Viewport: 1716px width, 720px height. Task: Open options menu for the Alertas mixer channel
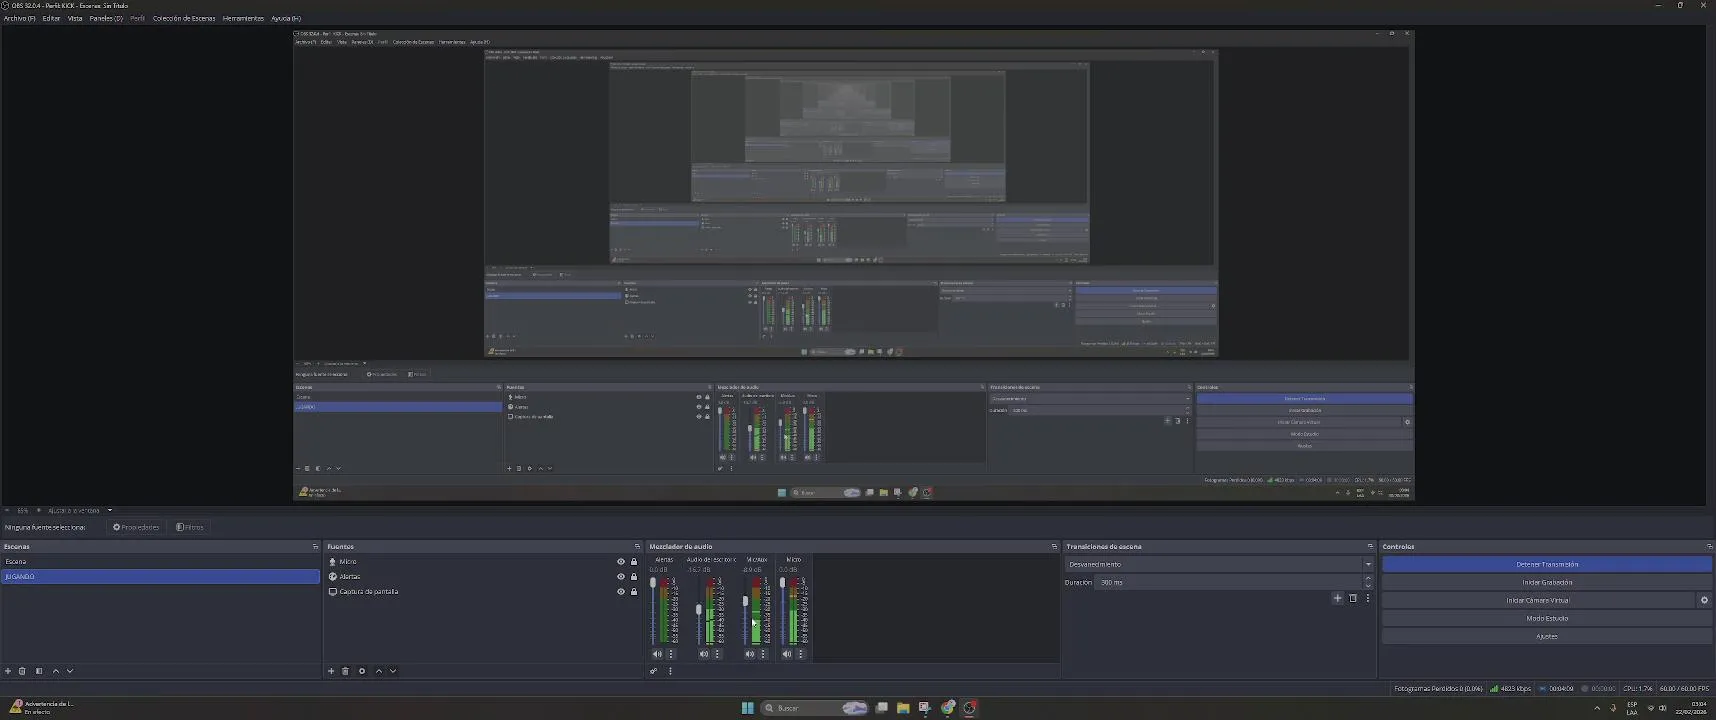[671, 654]
